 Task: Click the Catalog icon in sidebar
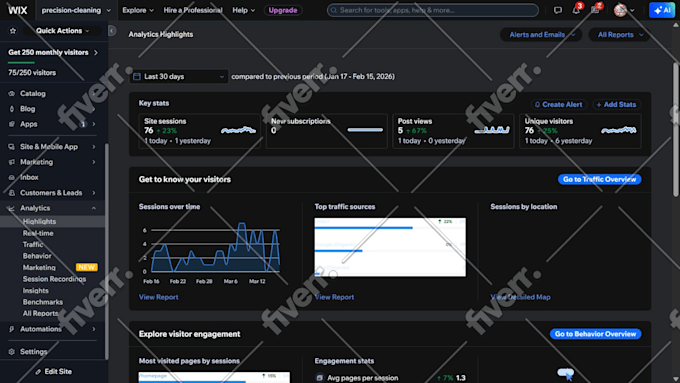click(x=11, y=93)
